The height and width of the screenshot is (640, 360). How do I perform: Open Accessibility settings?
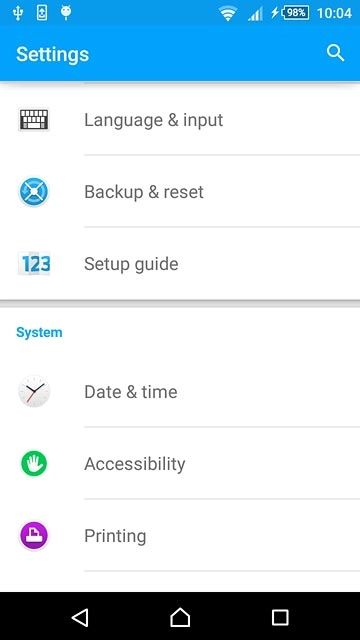180,464
